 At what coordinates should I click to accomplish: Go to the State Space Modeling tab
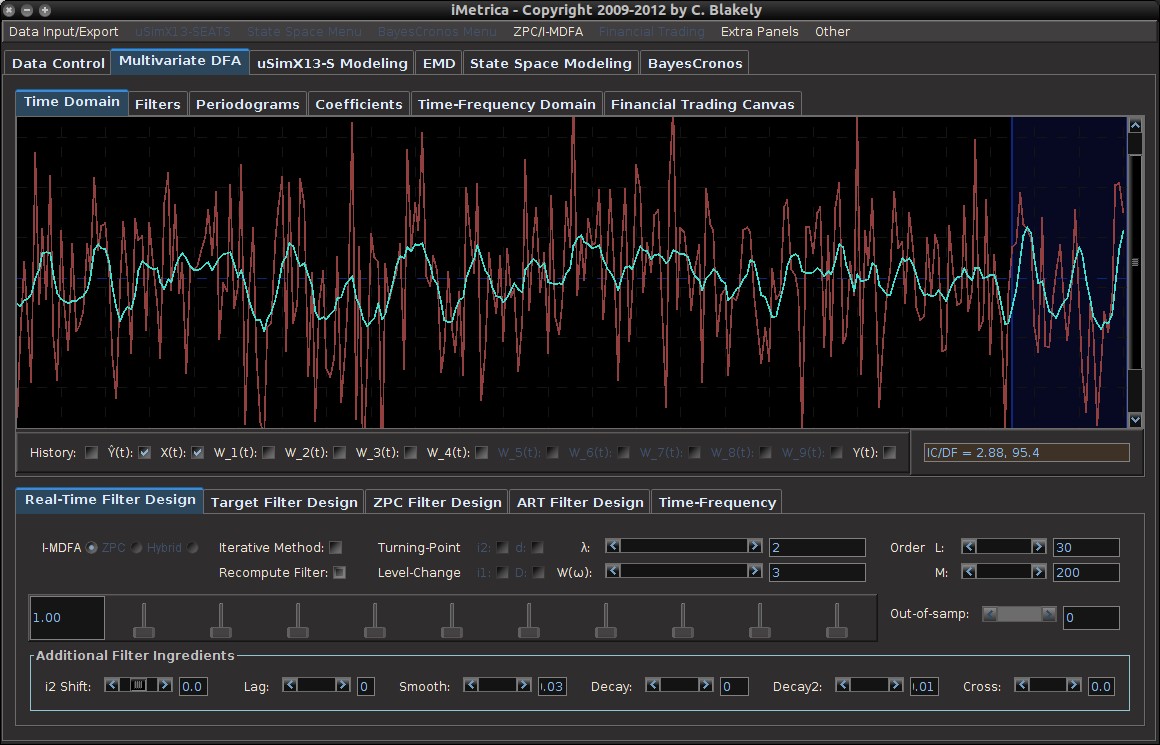tap(550, 63)
